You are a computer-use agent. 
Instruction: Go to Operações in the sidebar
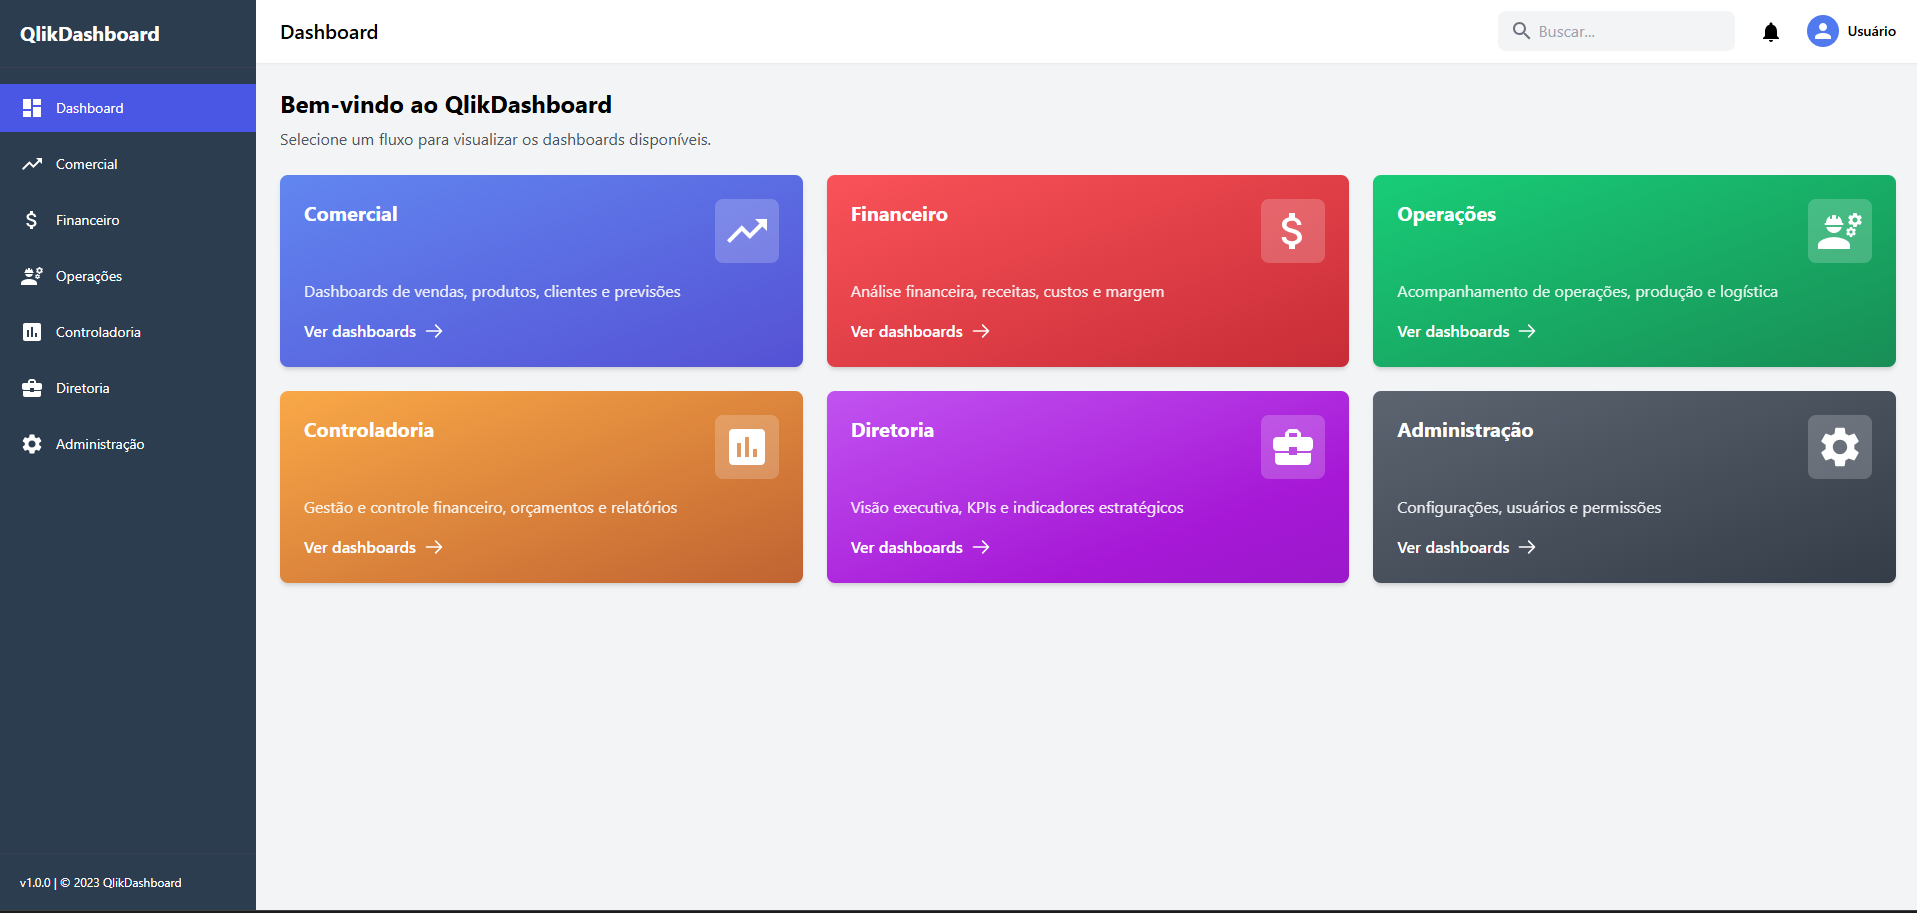tap(89, 276)
